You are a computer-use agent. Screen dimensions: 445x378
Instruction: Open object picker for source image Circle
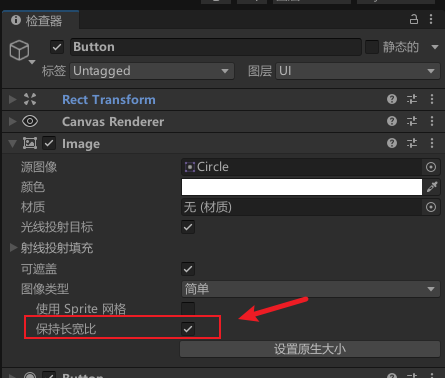click(x=431, y=167)
